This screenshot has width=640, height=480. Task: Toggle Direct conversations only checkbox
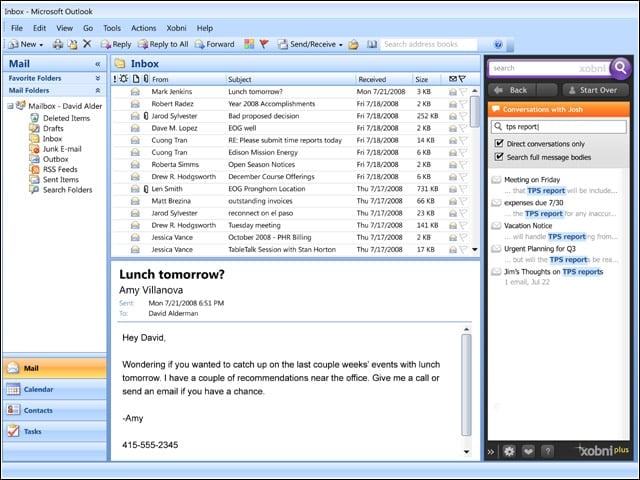499,143
